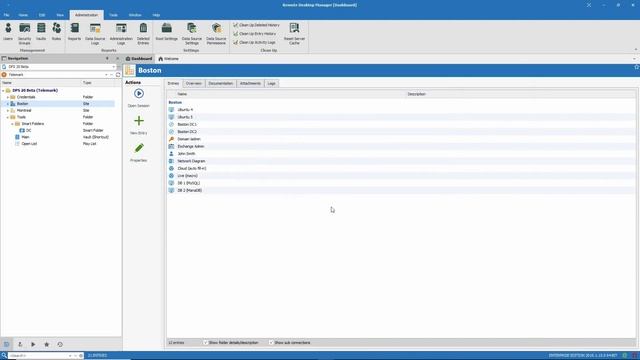Click the refresh icon beside Telemark vault

pos(118,75)
